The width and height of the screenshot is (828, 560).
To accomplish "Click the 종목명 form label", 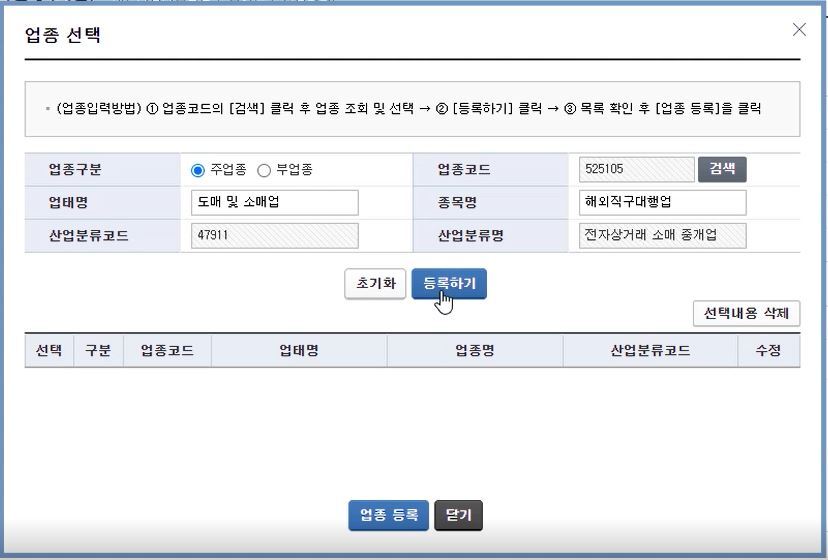I will [457, 202].
